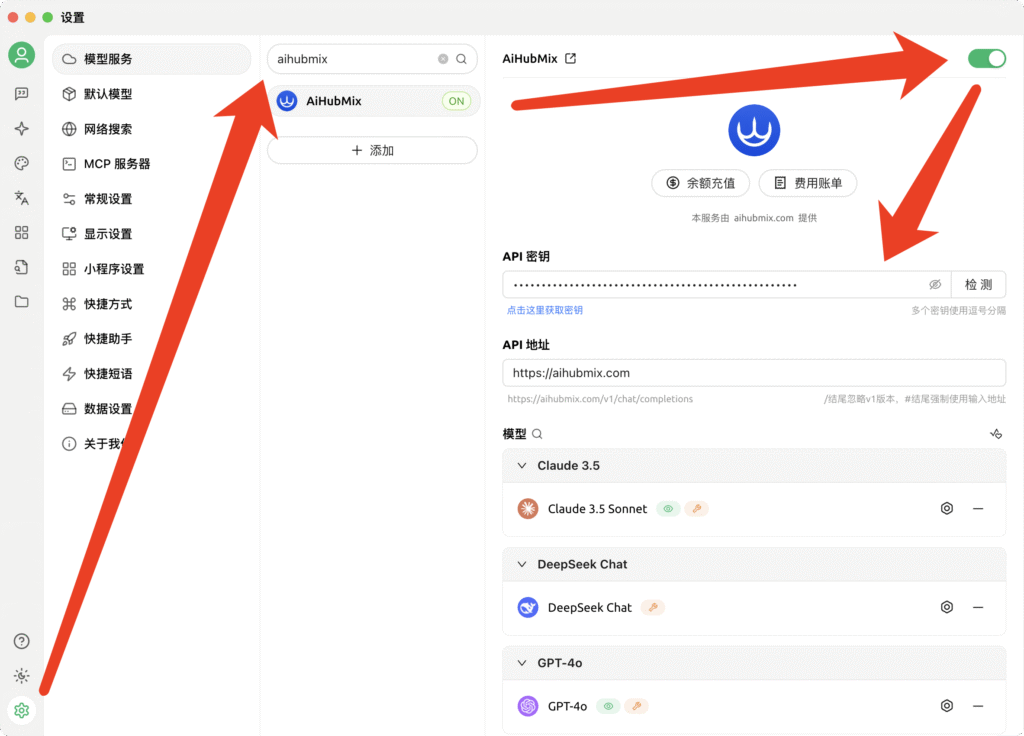1024x736 pixels.
Task: Click the API 地址 input field
Action: [x=754, y=373]
